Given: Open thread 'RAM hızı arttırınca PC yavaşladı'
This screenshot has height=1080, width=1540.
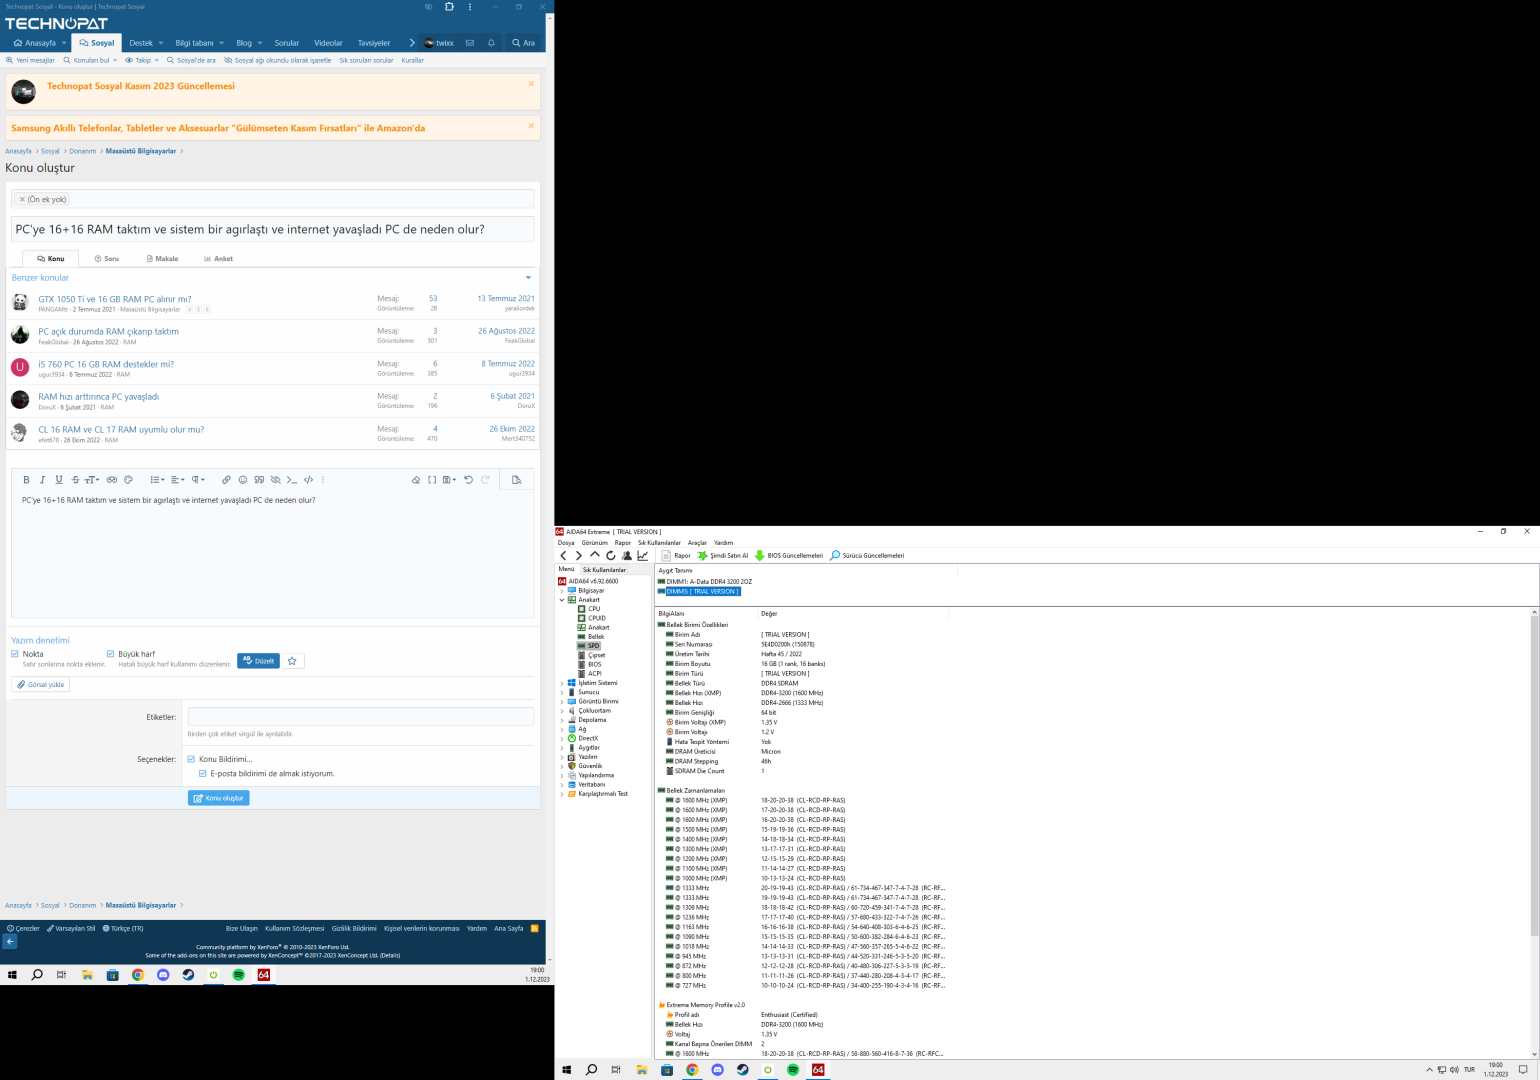Looking at the screenshot, I should [98, 397].
